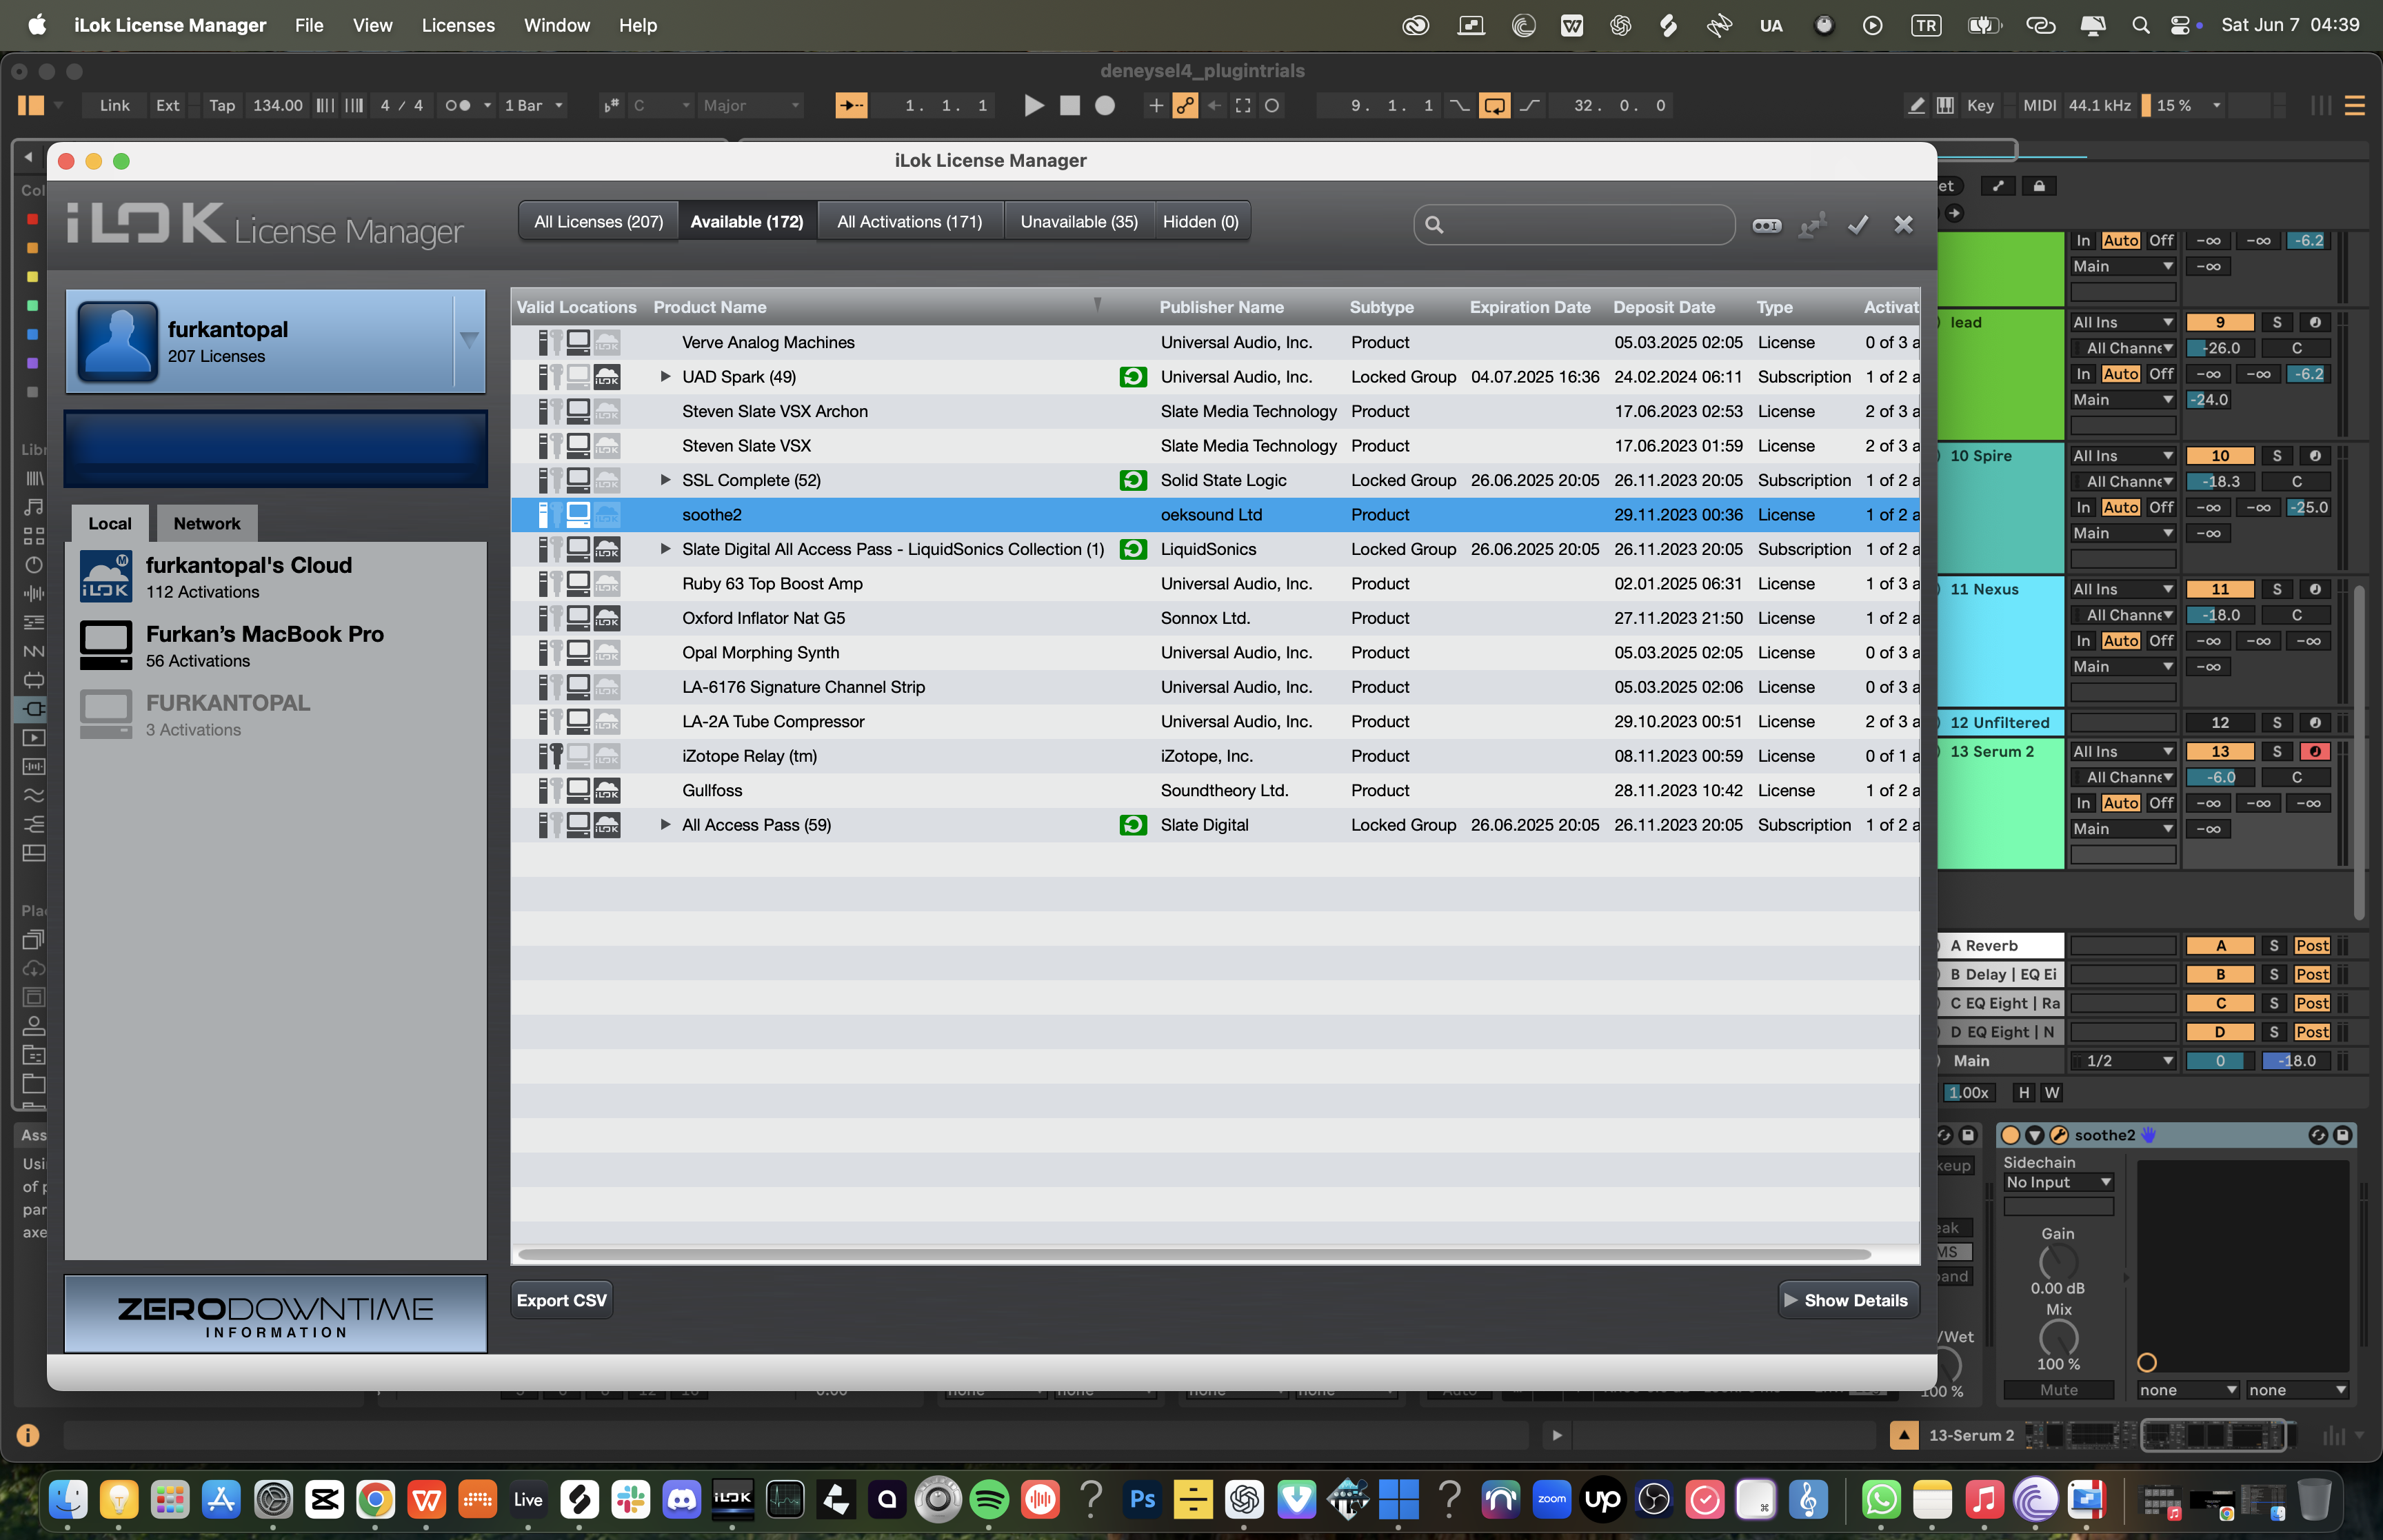Select the Furkan's MacBook Pro computer icon
Screen dimensions: 2383x1540
(106, 646)
